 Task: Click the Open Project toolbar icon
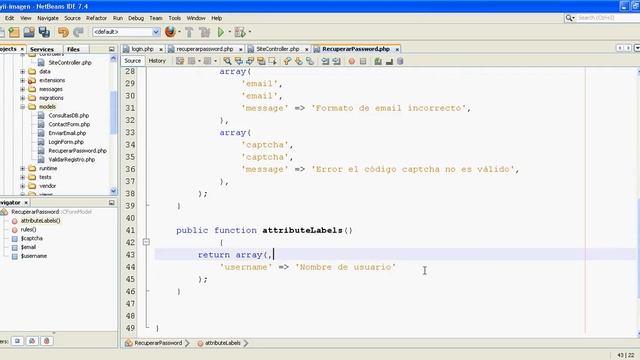(29, 32)
